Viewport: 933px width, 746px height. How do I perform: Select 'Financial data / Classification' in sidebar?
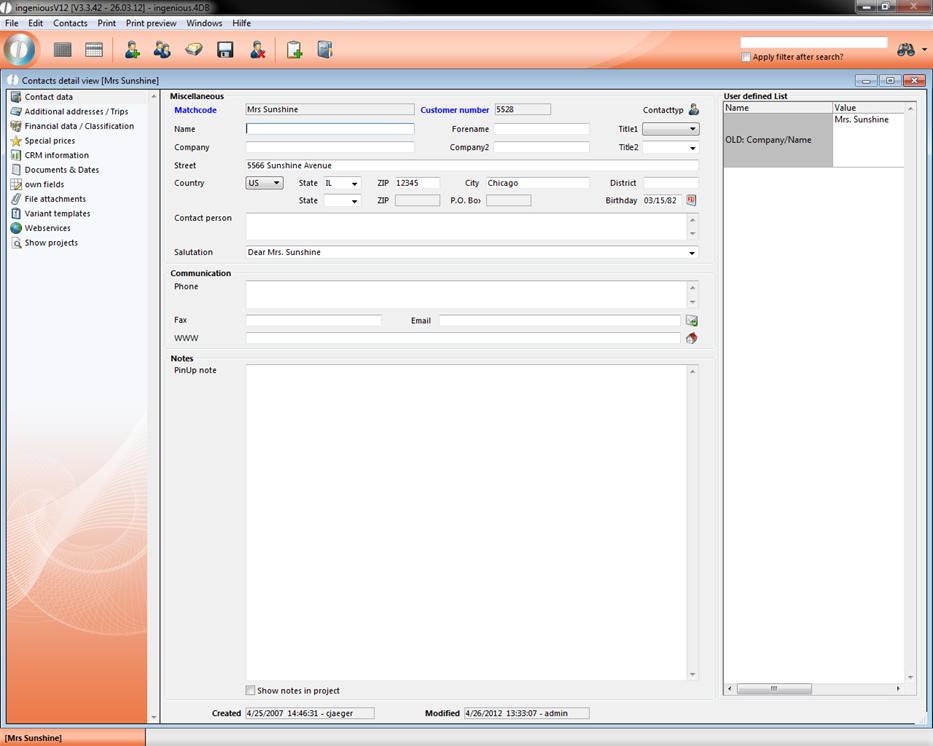pyautogui.click(x=79, y=126)
